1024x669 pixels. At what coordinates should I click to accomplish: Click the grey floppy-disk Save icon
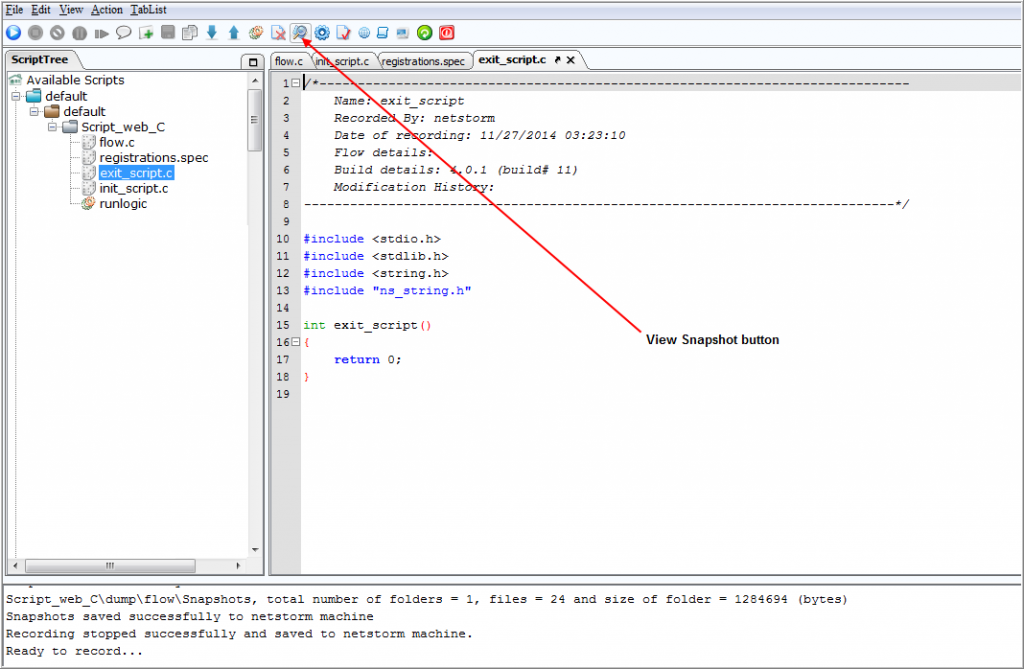click(168, 32)
